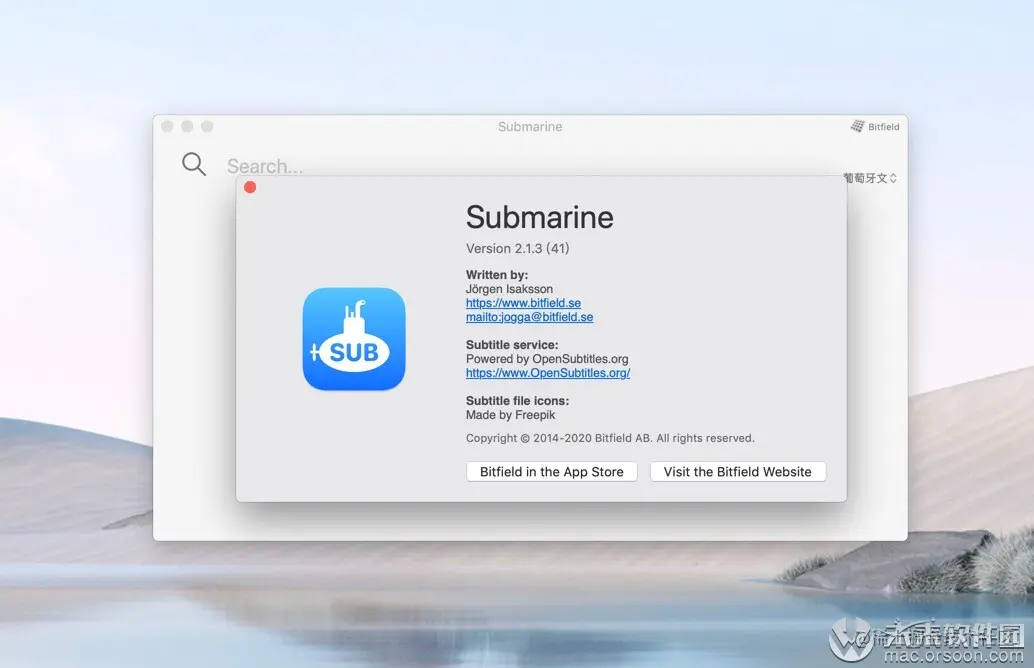Click the Subtitle service: label
The image size is (1034, 668).
click(x=512, y=345)
